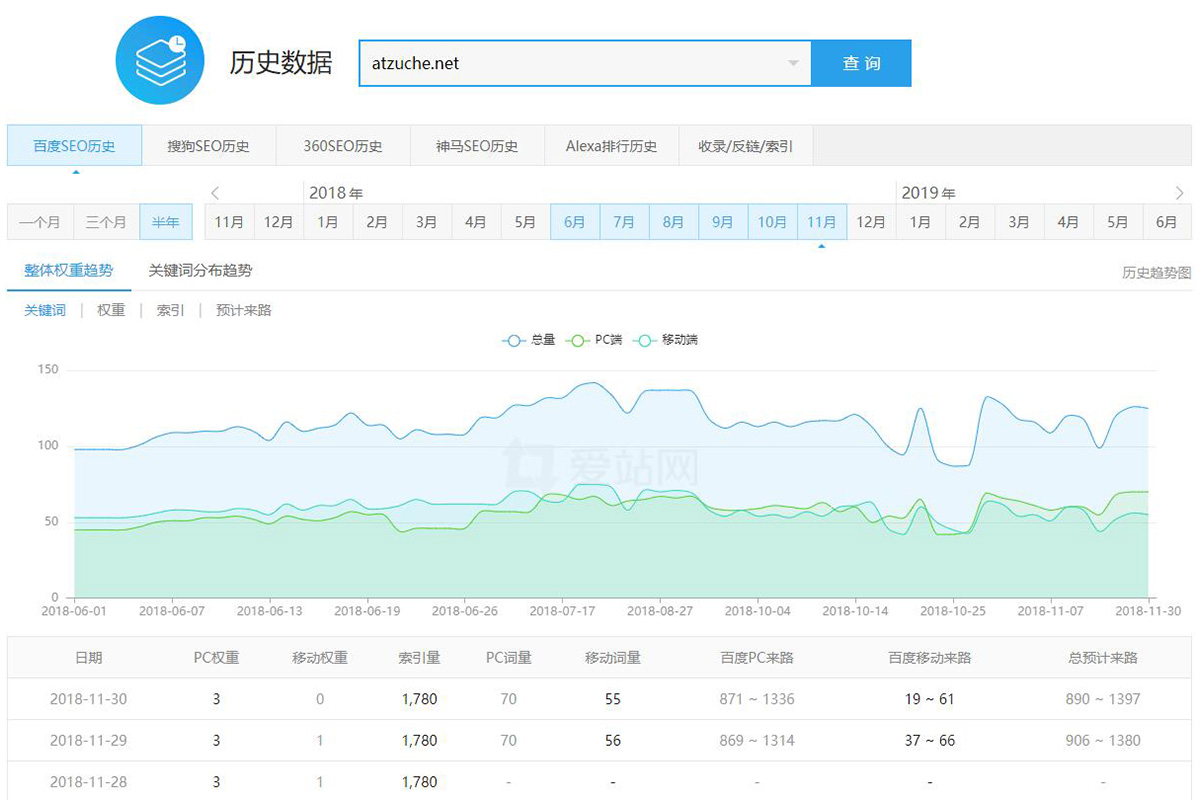Click the right chevron beside 2019年
The width and height of the screenshot is (1200, 800).
(1178, 192)
